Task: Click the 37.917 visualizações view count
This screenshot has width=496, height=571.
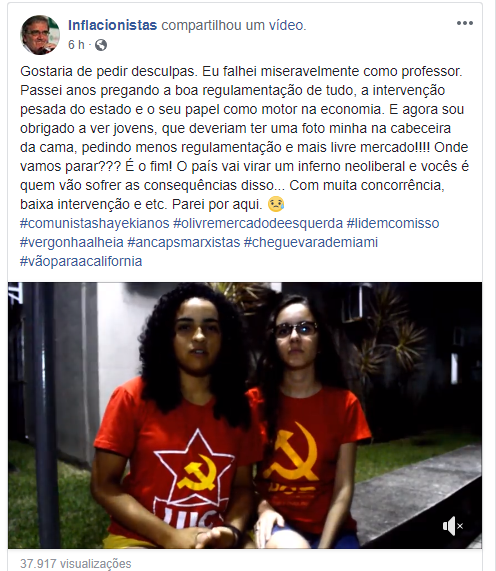Action: [x=75, y=563]
